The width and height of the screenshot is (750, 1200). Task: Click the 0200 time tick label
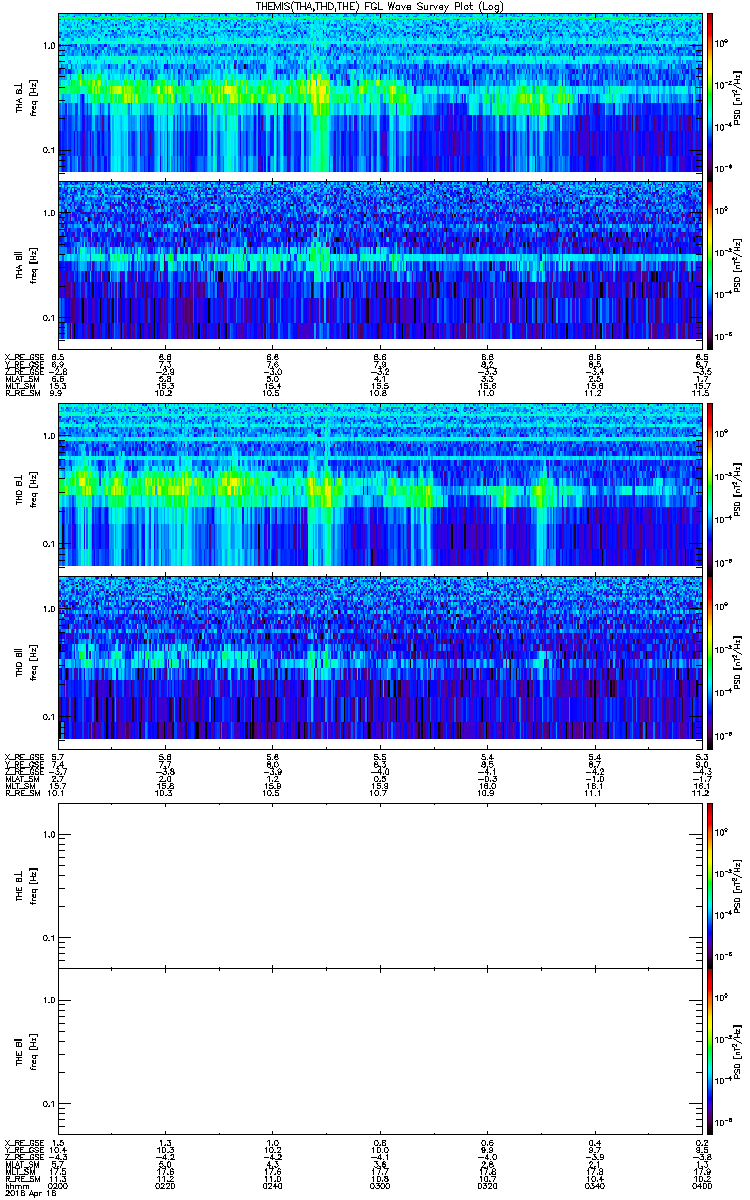(x=58, y=1184)
